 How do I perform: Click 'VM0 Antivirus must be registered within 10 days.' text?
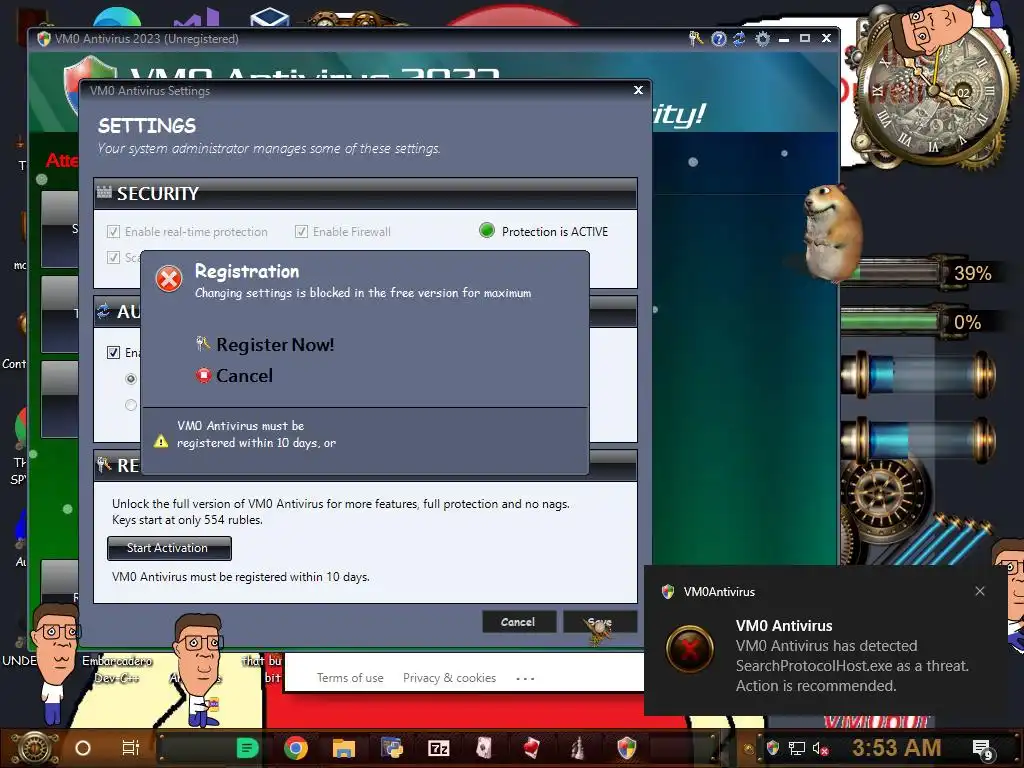241,577
